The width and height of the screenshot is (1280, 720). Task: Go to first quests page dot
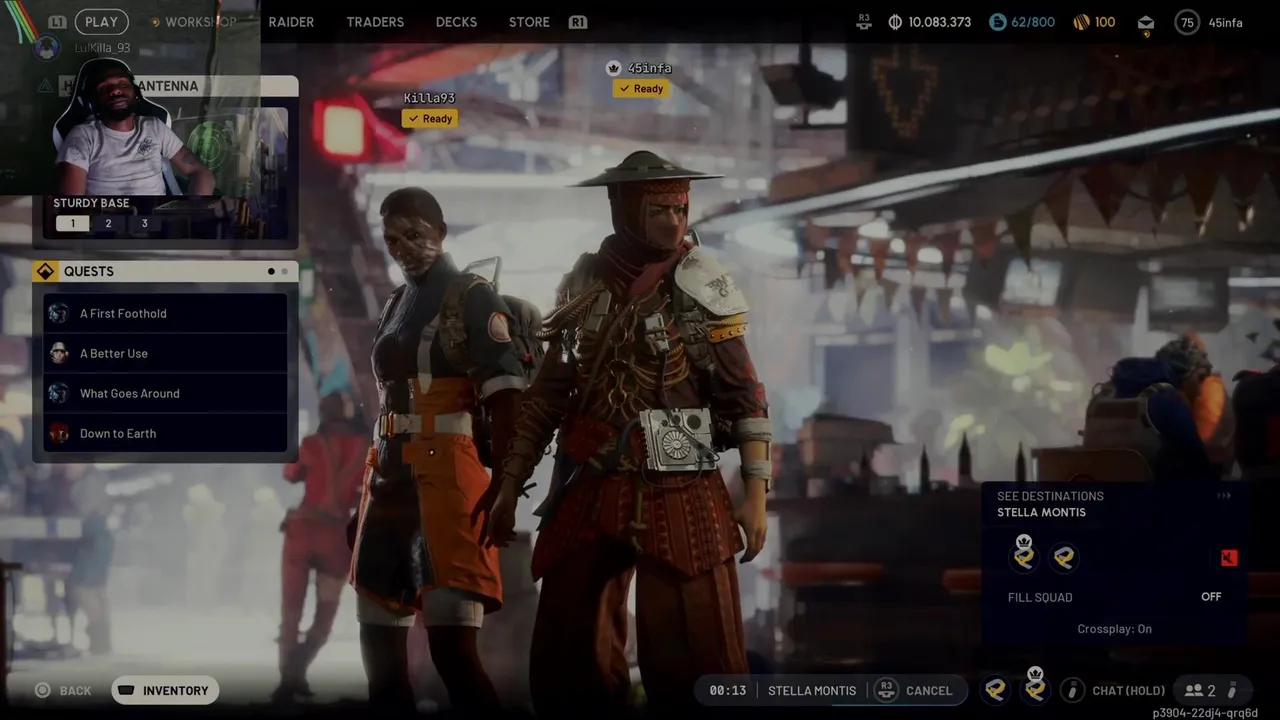pos(271,272)
